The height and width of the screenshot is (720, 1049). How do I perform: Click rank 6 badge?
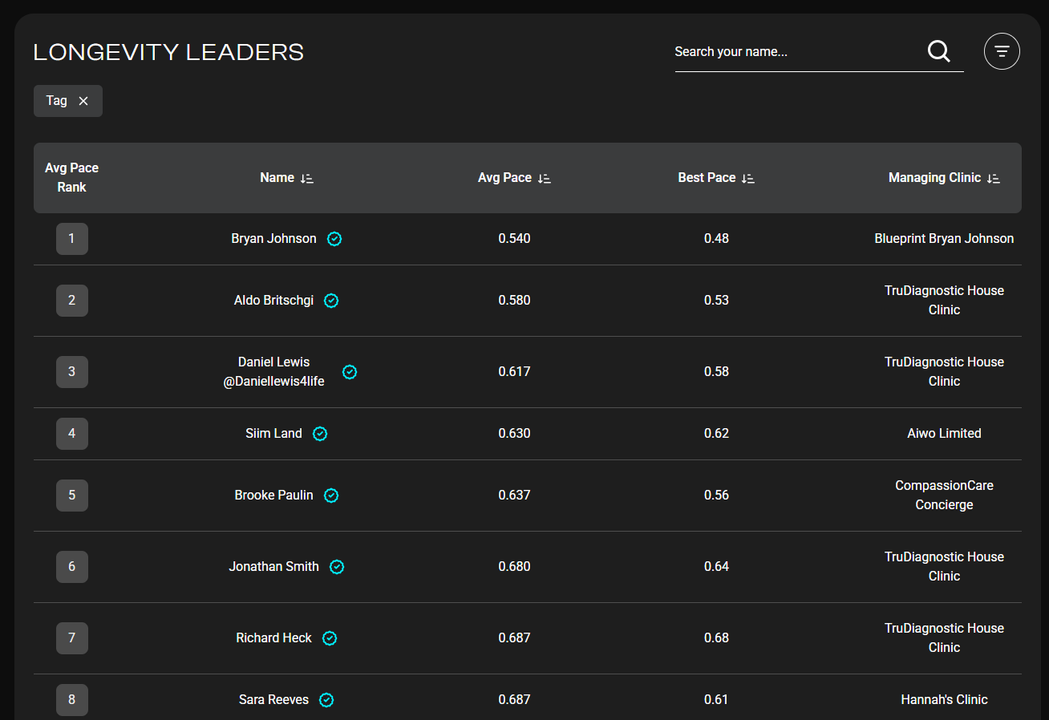[x=72, y=567]
